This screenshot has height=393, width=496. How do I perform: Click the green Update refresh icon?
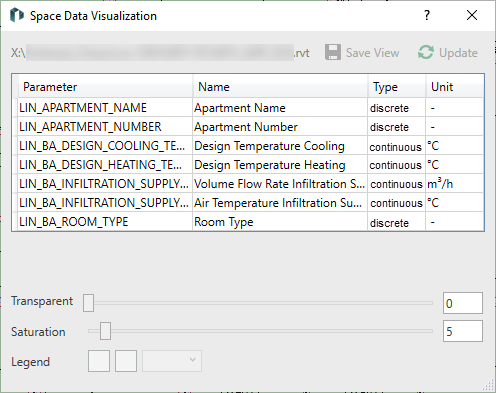click(x=426, y=52)
